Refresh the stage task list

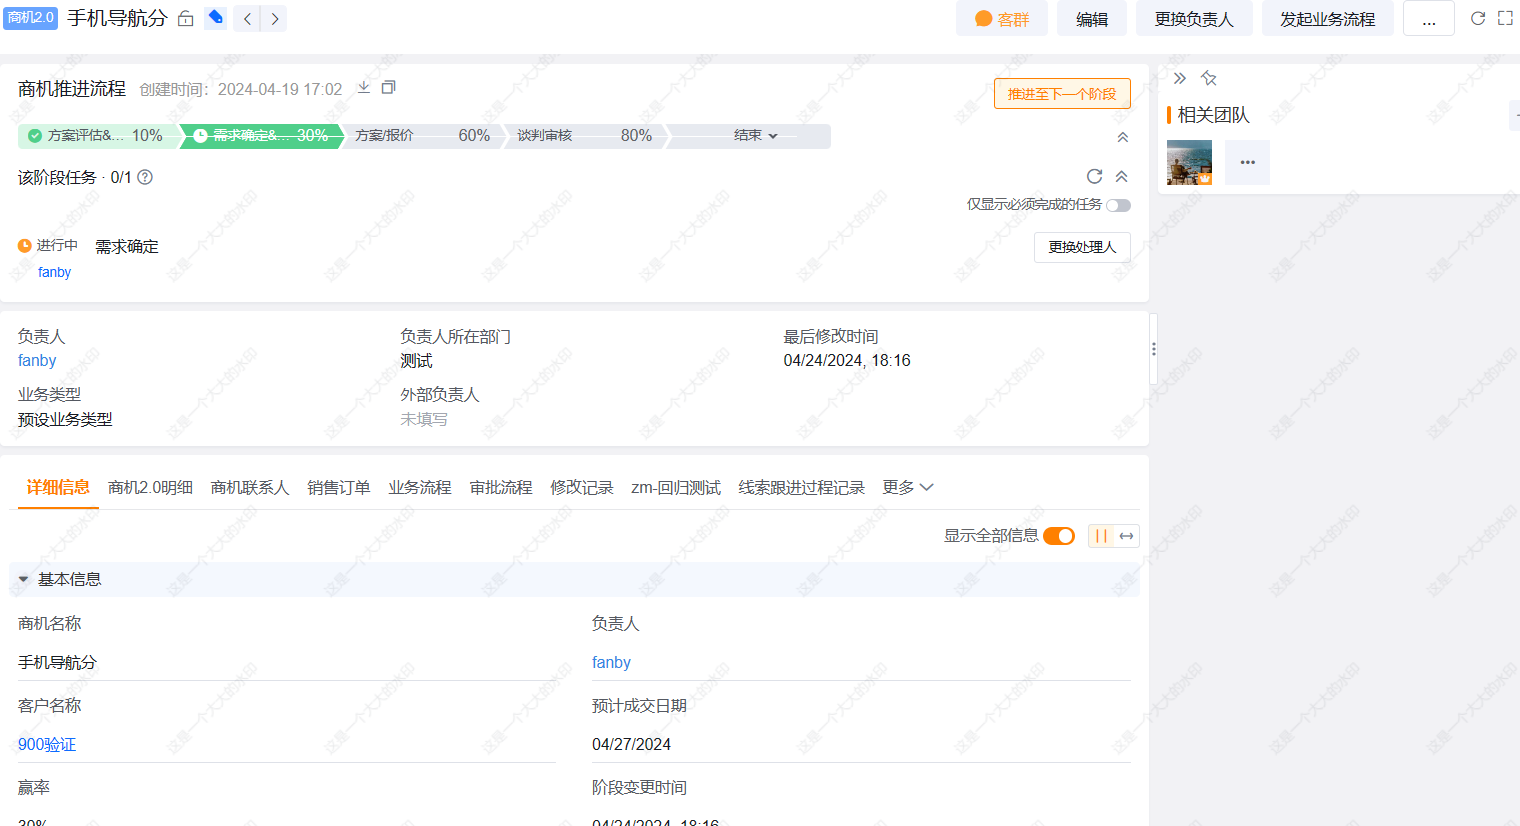click(1094, 176)
